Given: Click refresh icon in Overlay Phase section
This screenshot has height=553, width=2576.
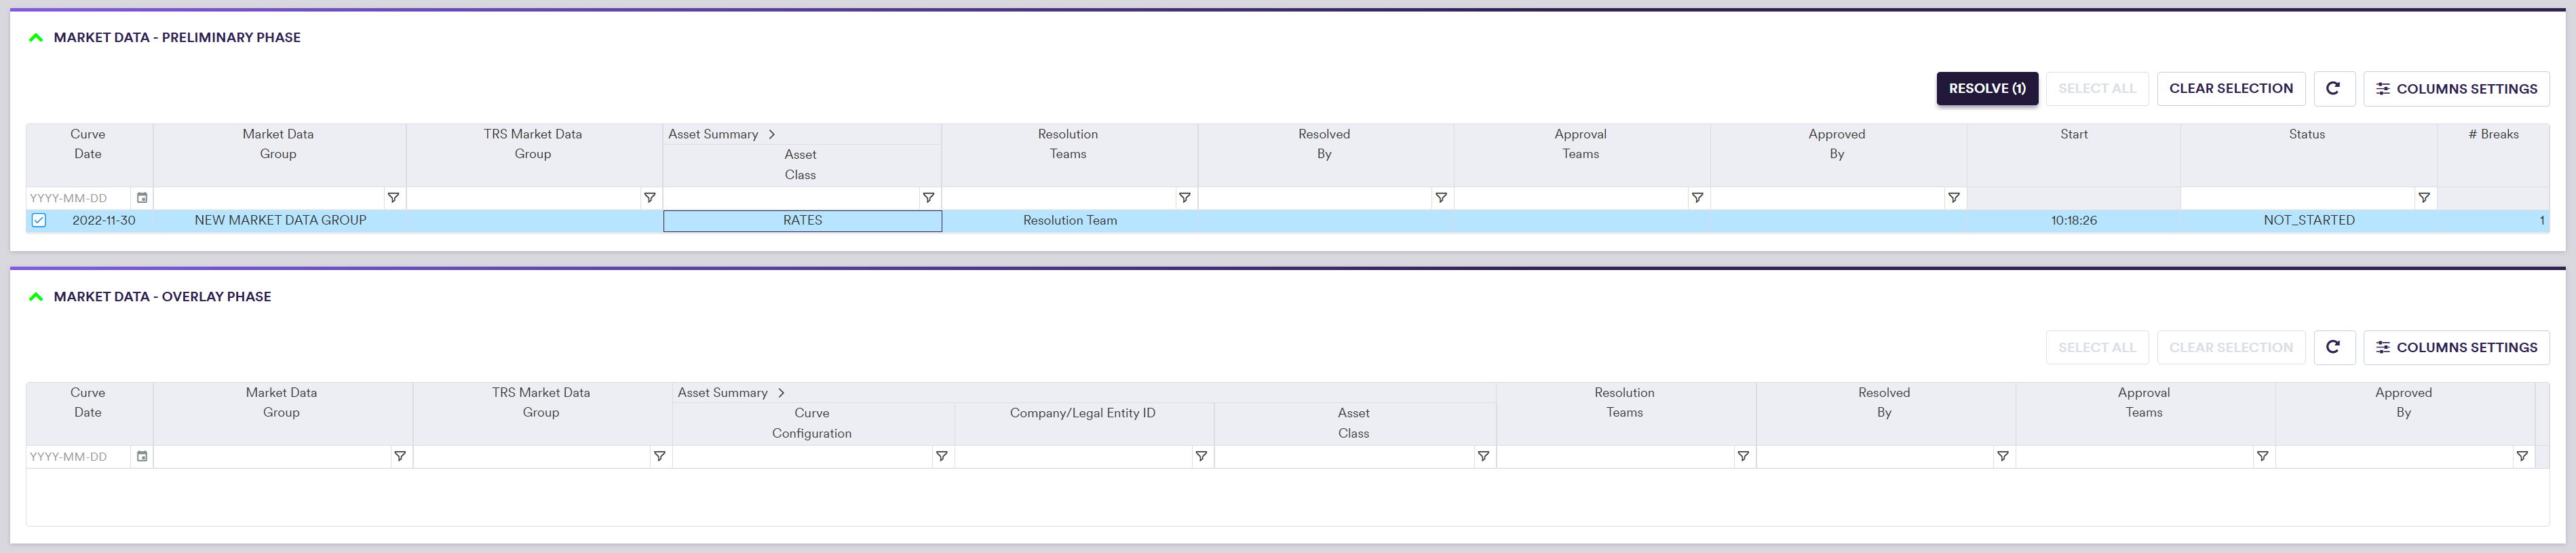Looking at the screenshot, I should pos(2333,347).
